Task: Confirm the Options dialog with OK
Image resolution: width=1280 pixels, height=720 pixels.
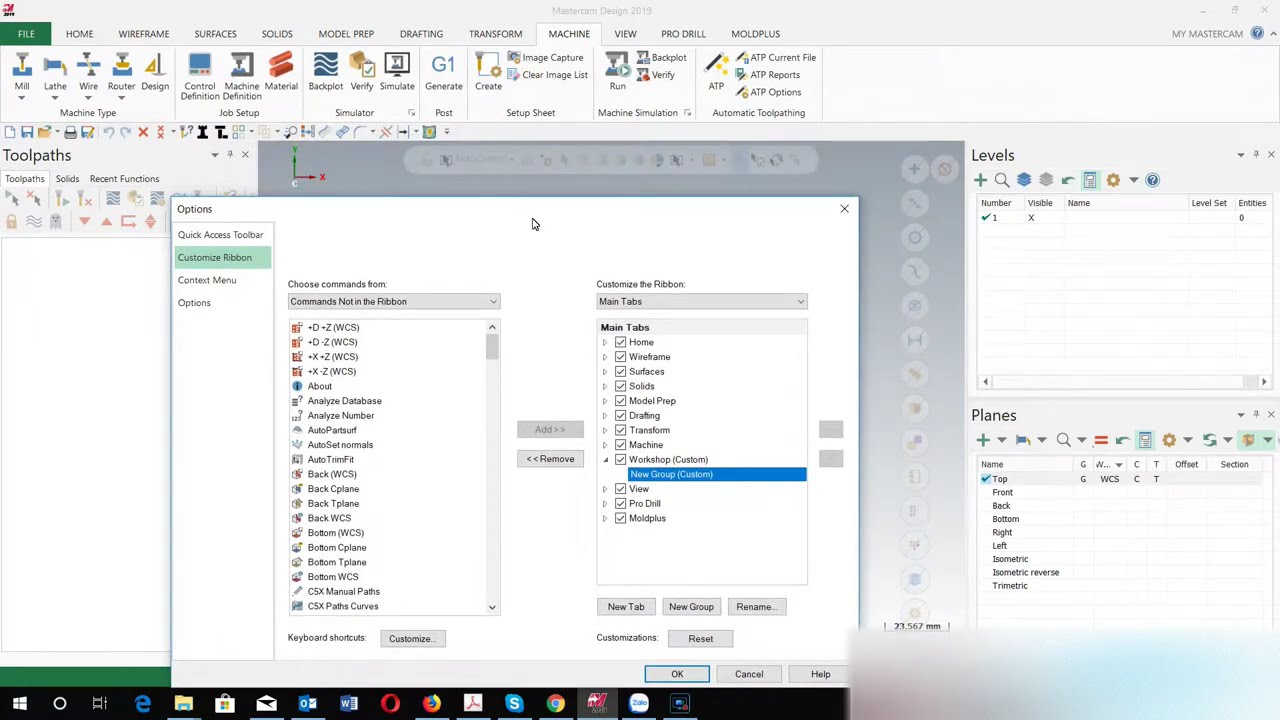Action: point(677,674)
